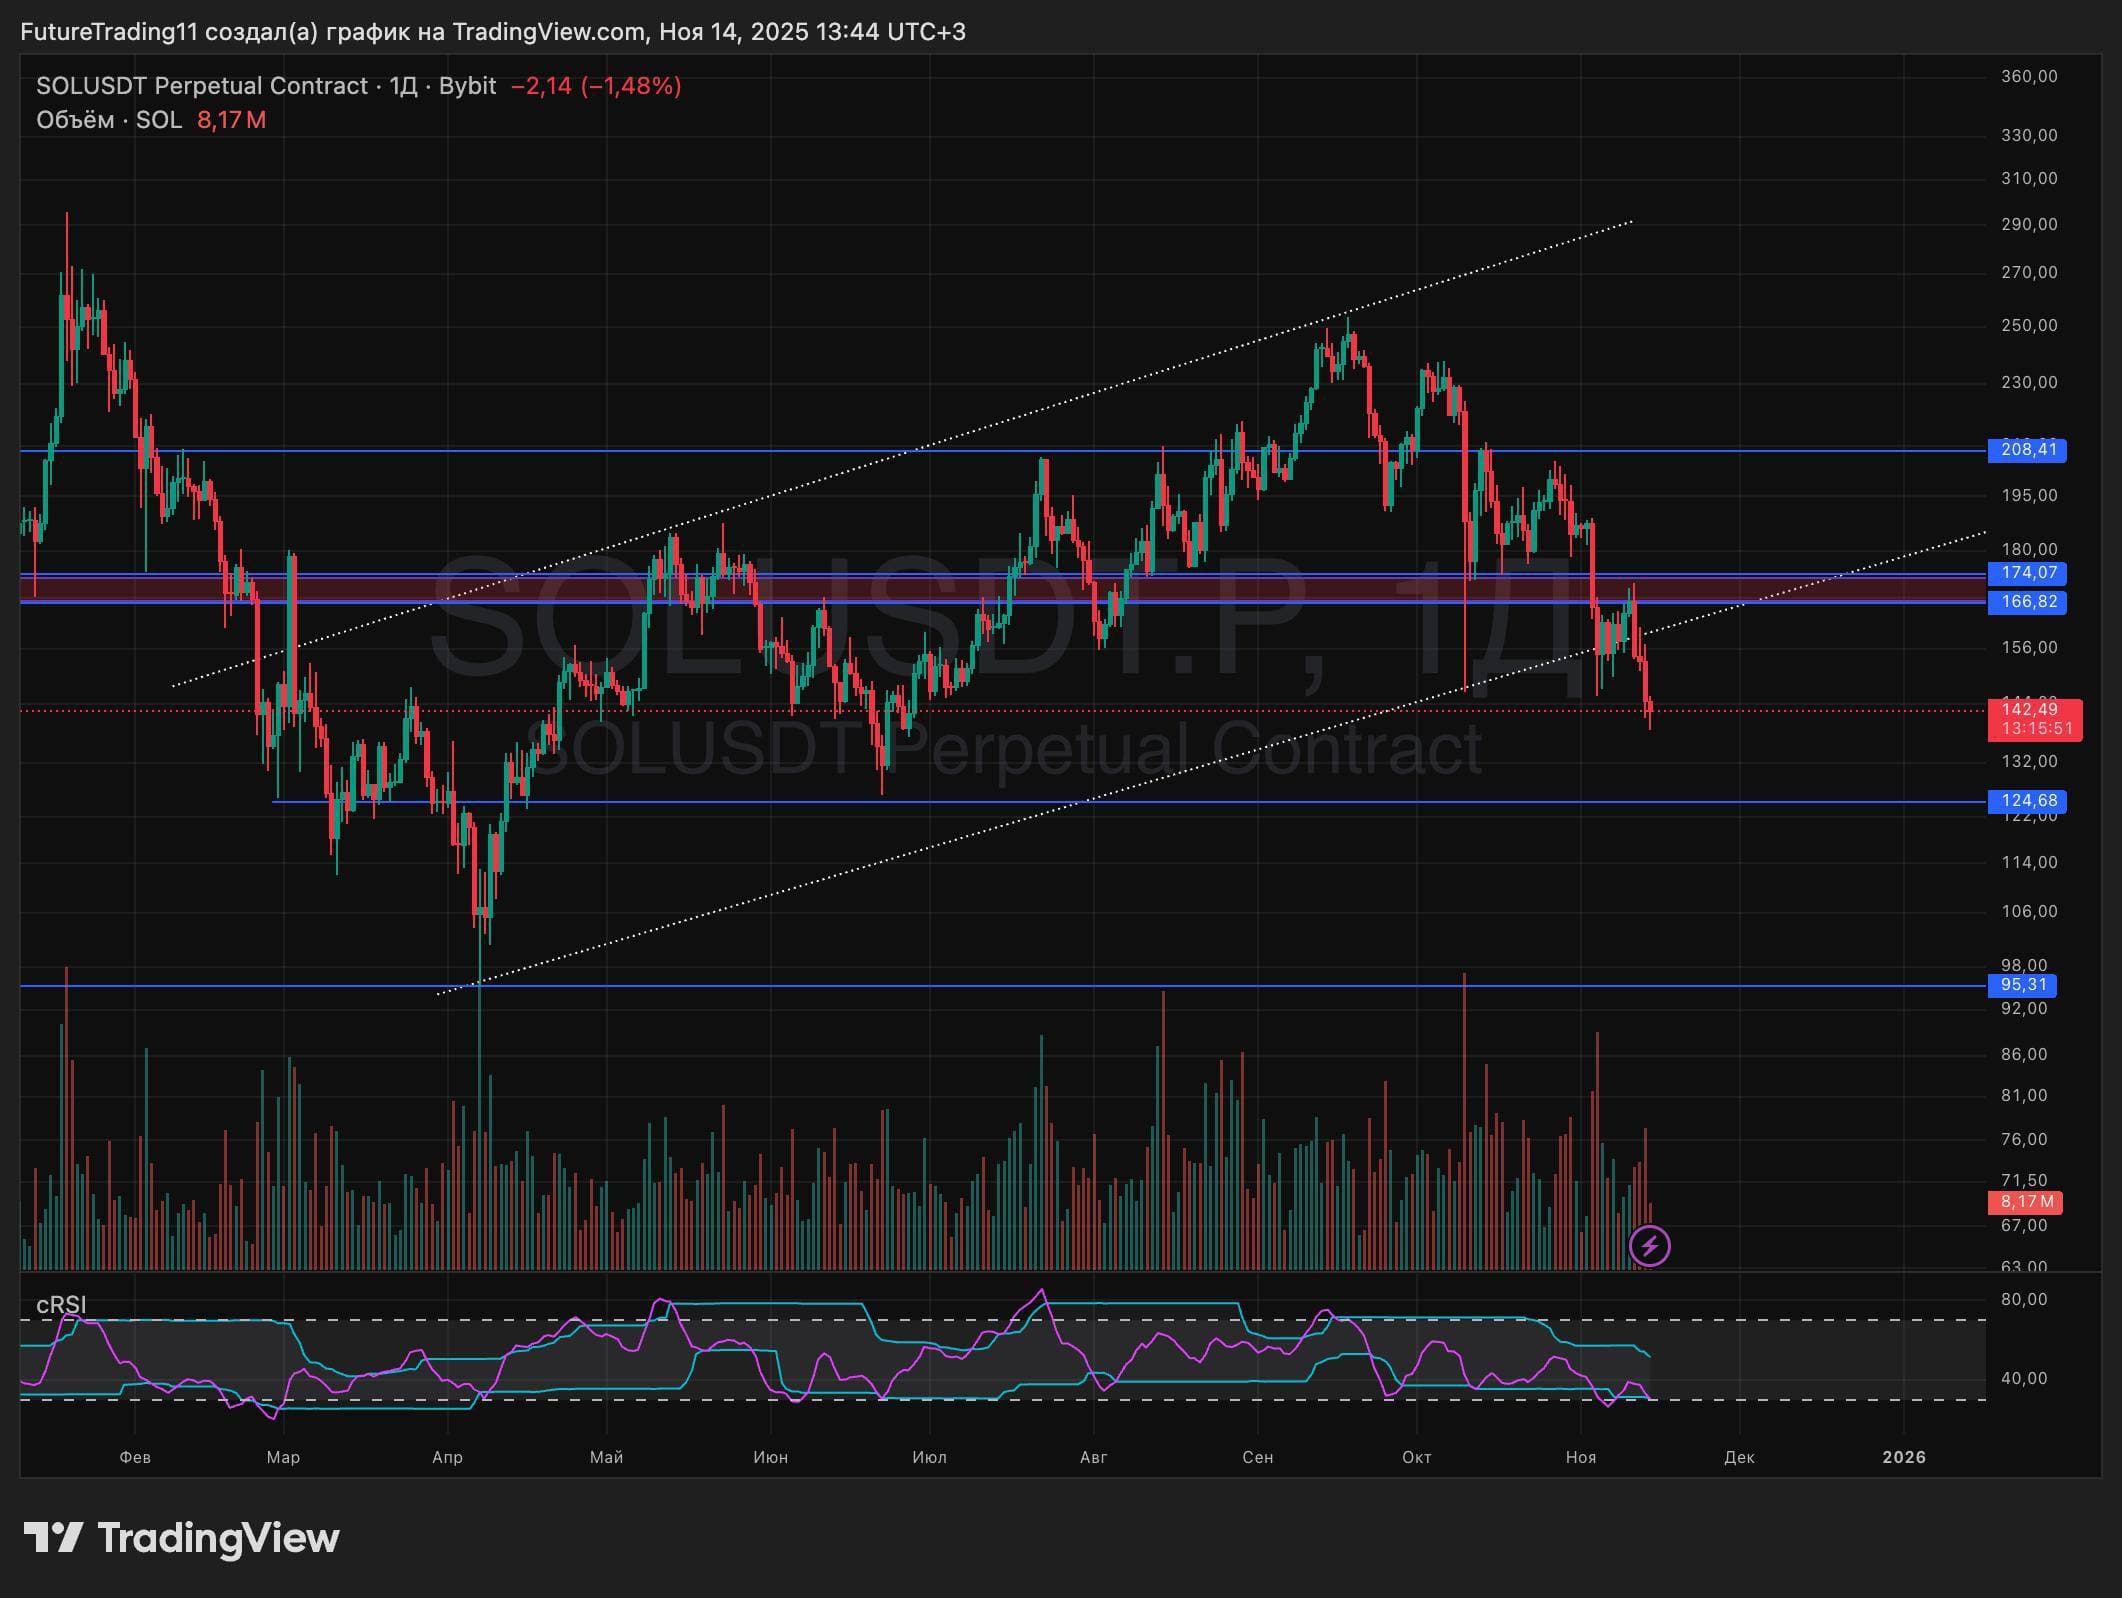This screenshot has width=2122, height=1598.
Task: Click the Сен month label on timeline
Action: click(1257, 1457)
